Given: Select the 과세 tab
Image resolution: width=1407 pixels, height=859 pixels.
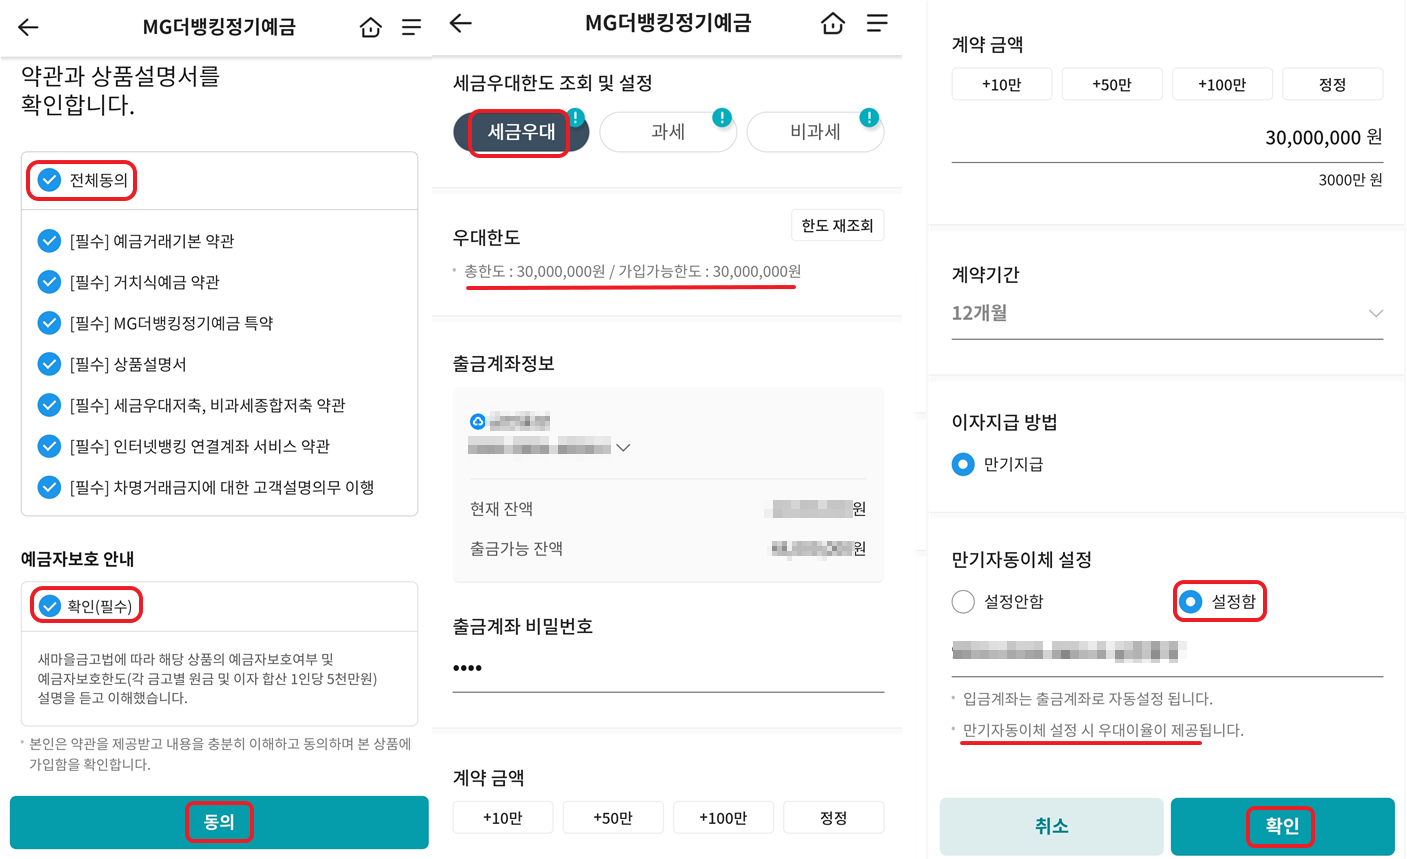Looking at the screenshot, I should pos(668,132).
